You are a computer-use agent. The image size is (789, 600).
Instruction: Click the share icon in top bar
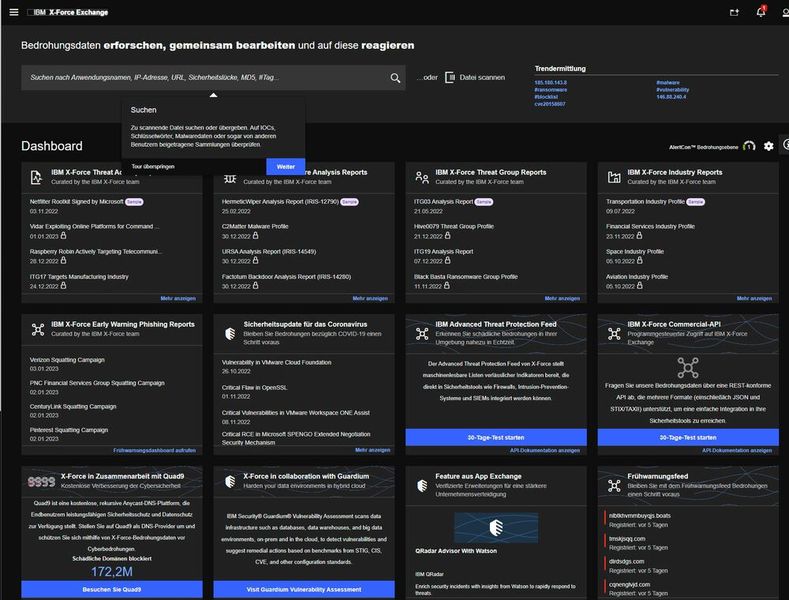[x=735, y=13]
